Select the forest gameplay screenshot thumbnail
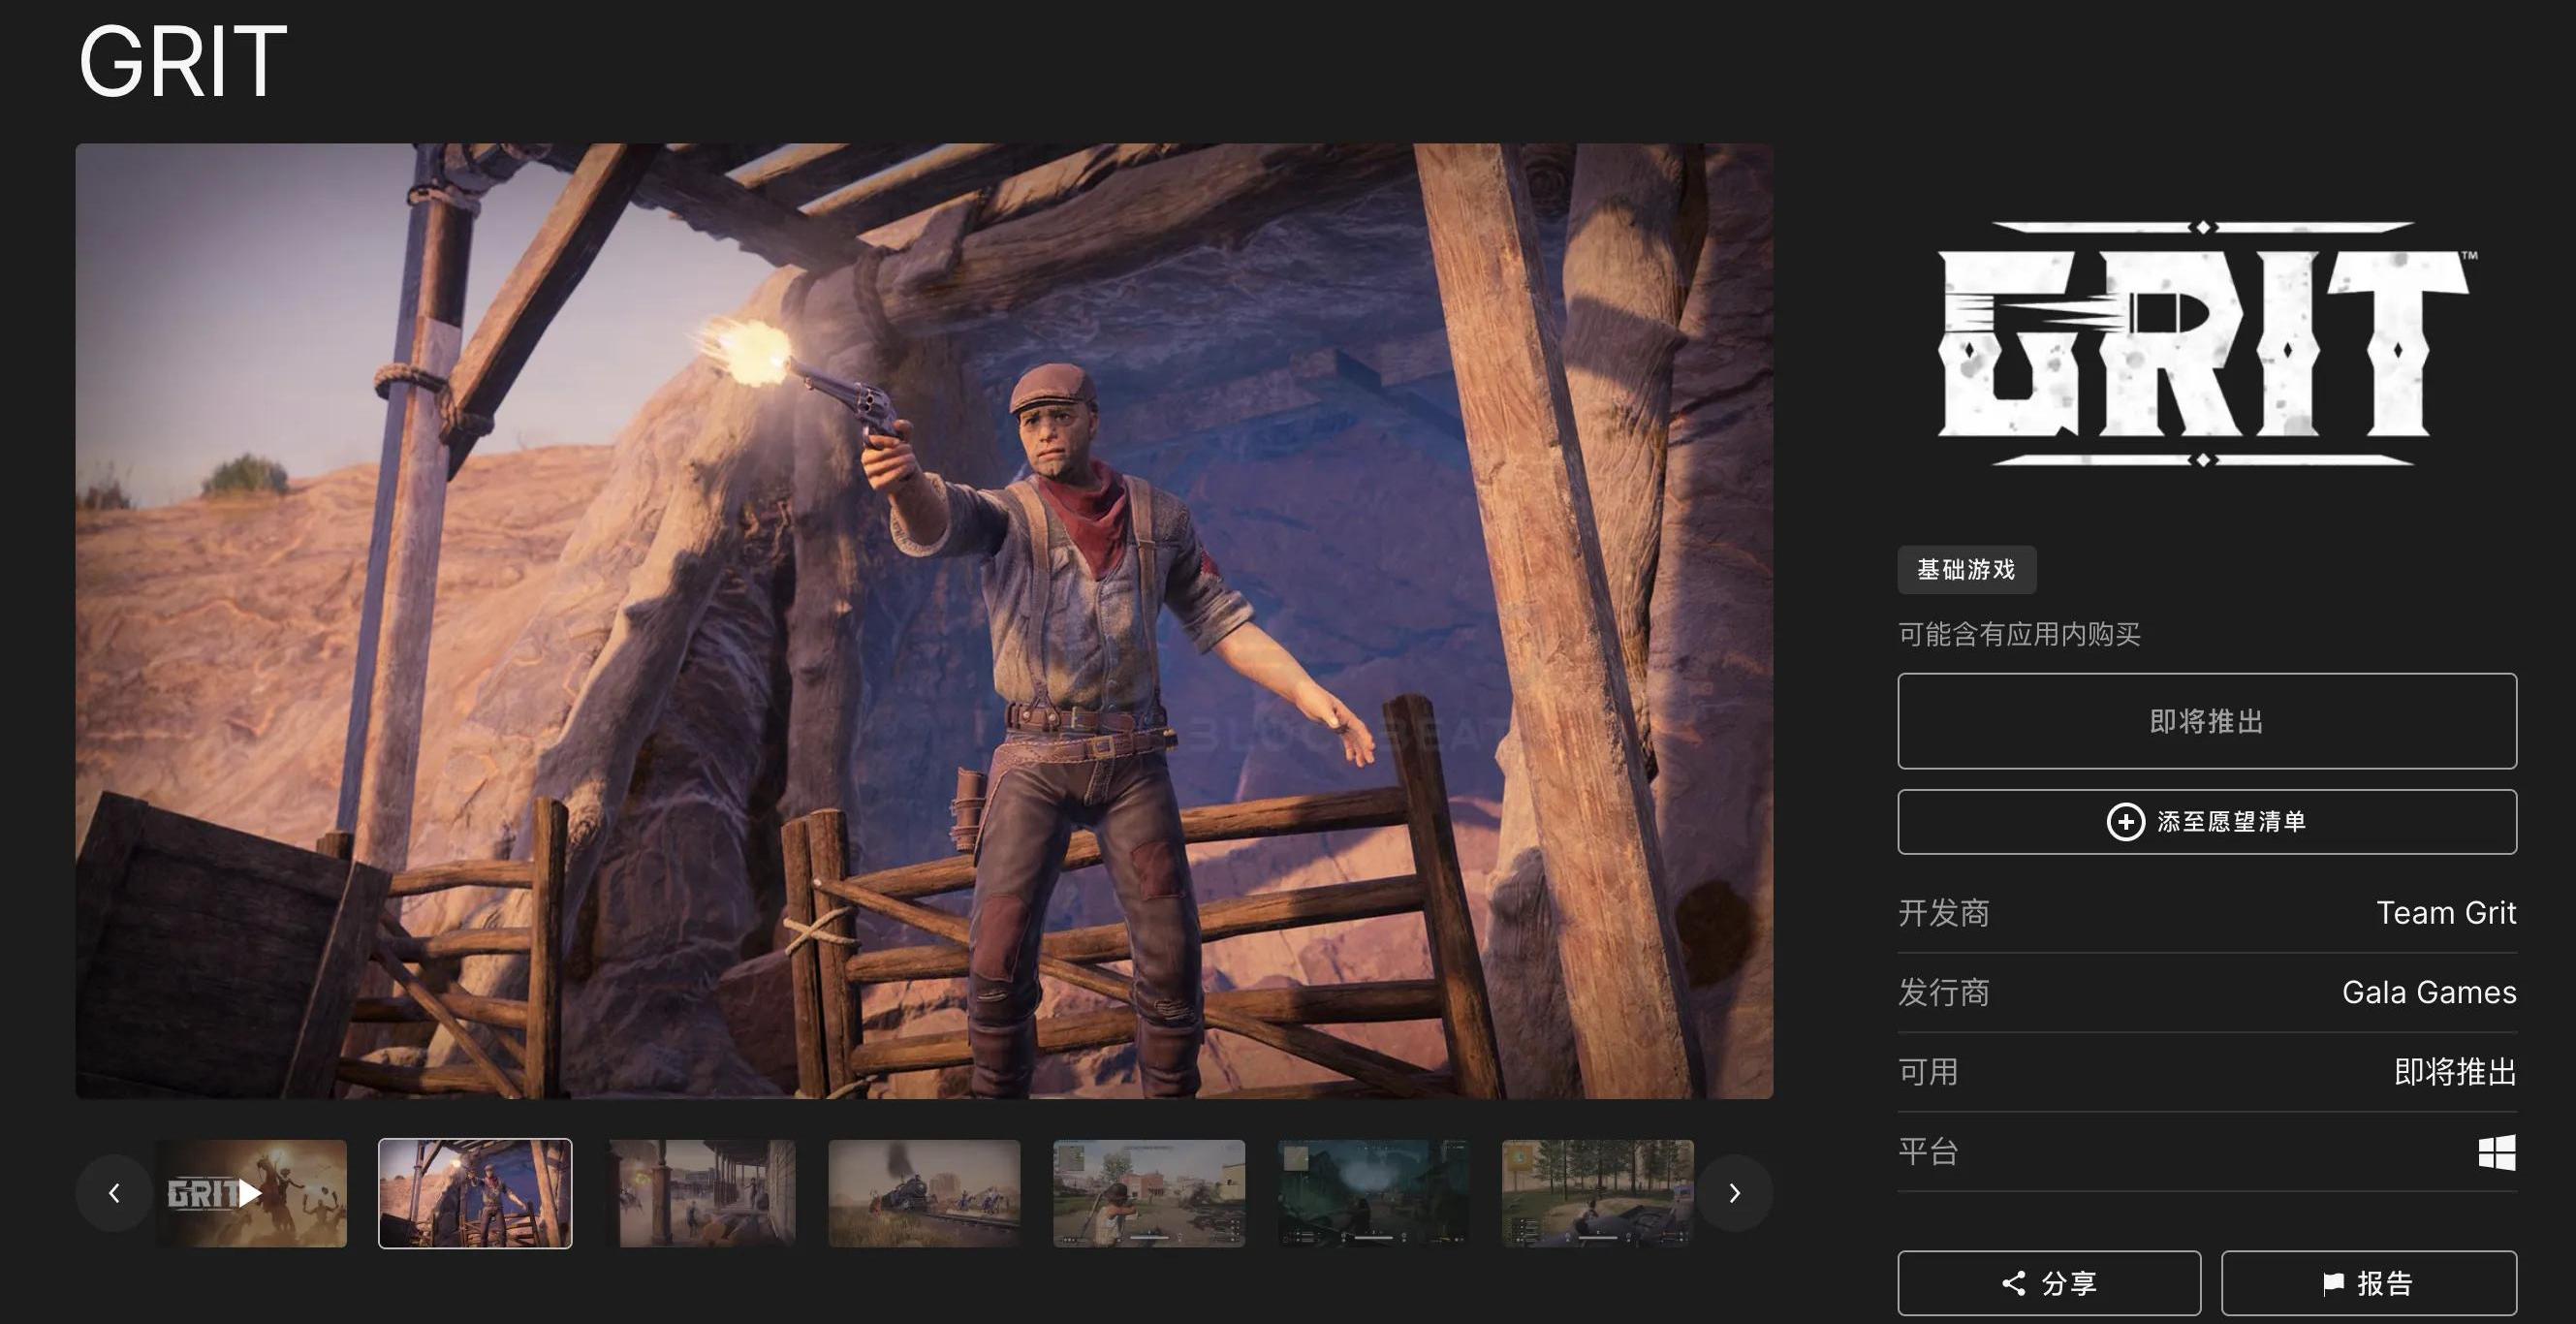The width and height of the screenshot is (2576, 1324). (1597, 1193)
